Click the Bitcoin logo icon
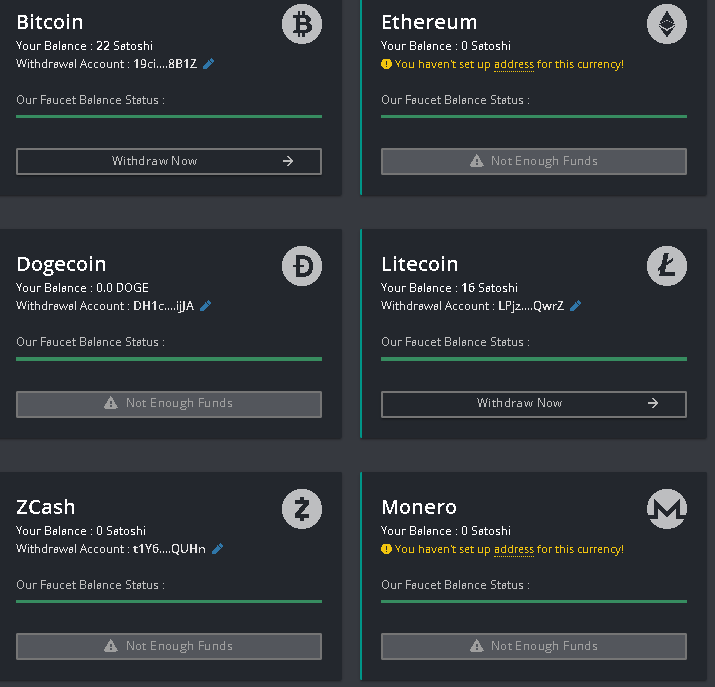 click(x=302, y=24)
